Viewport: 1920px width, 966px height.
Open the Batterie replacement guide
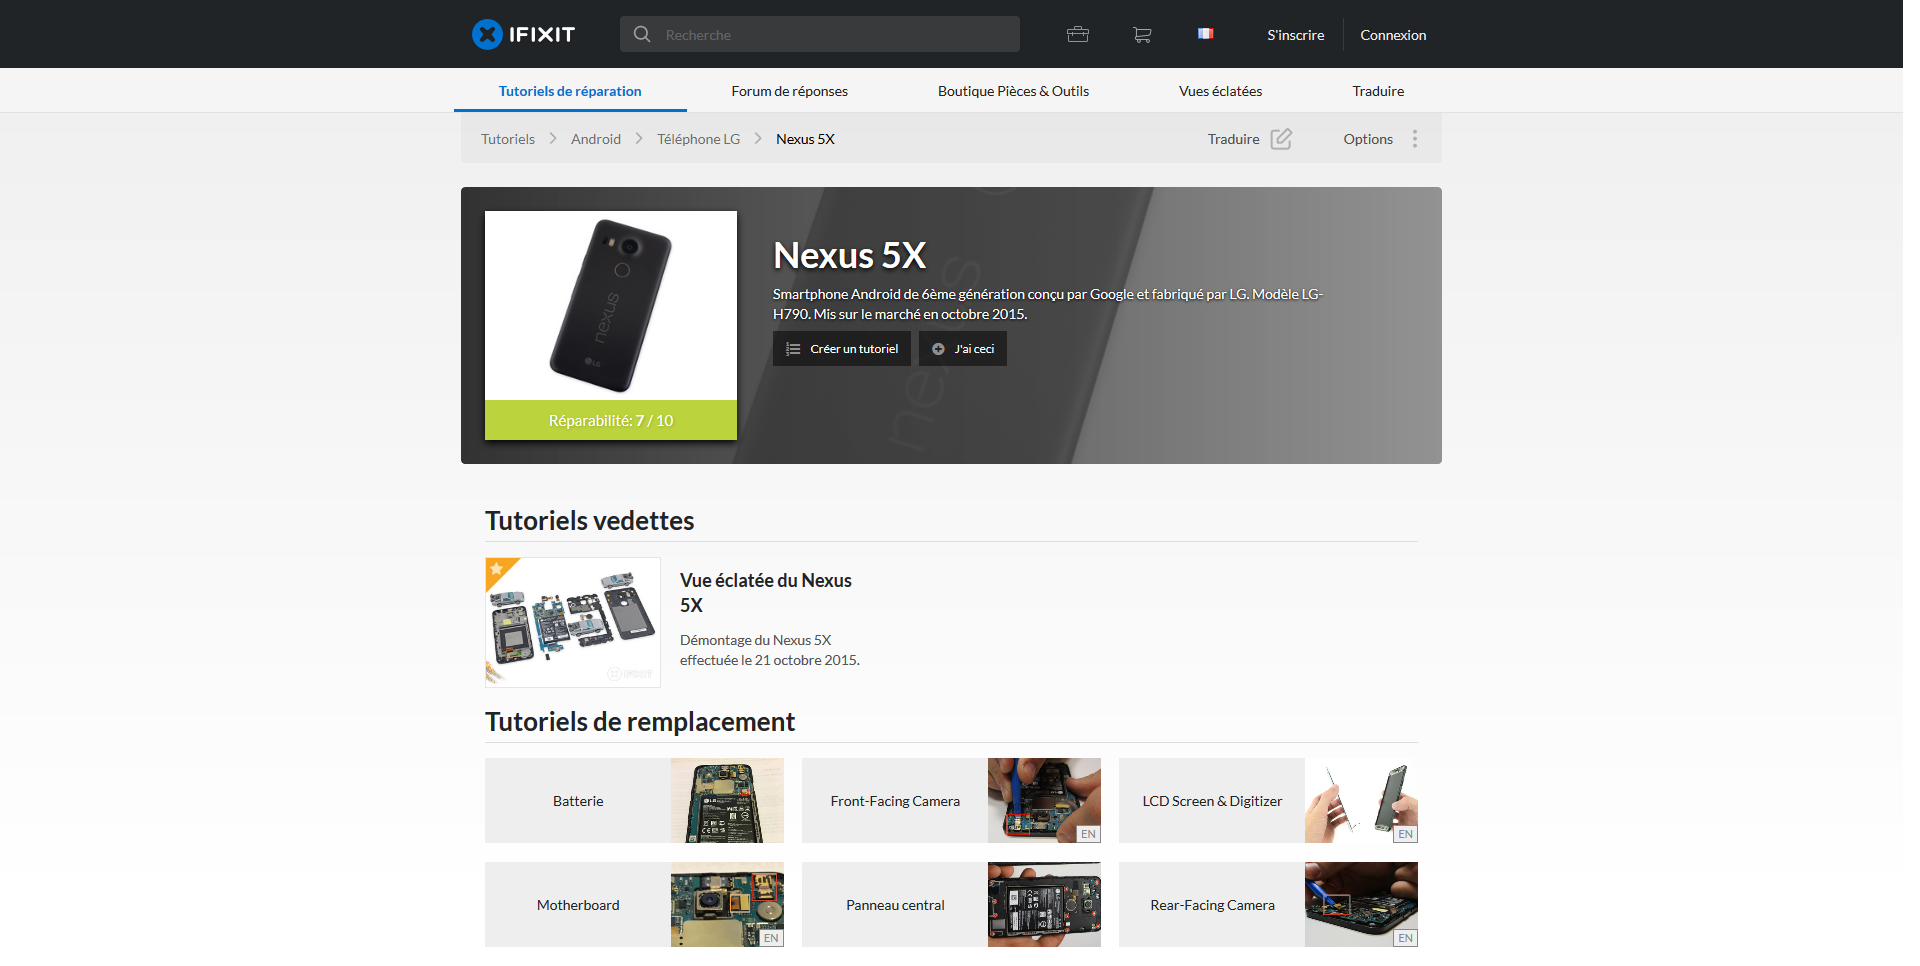(578, 800)
